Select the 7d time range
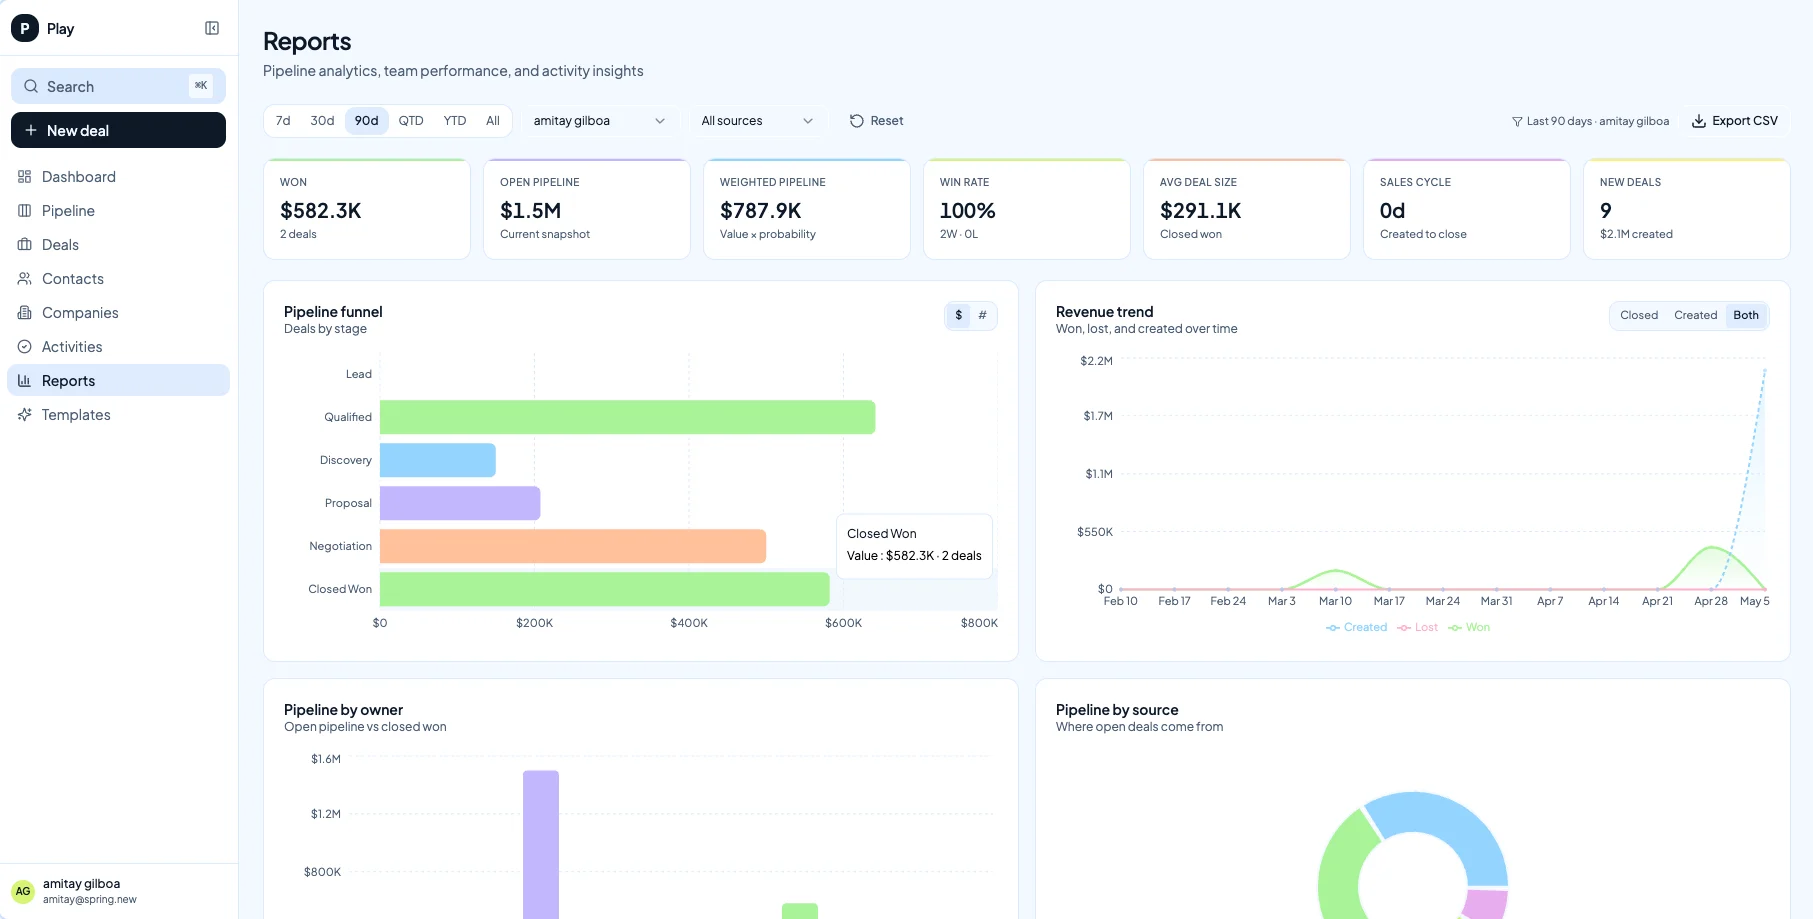This screenshot has height=919, width=1813. coord(283,121)
